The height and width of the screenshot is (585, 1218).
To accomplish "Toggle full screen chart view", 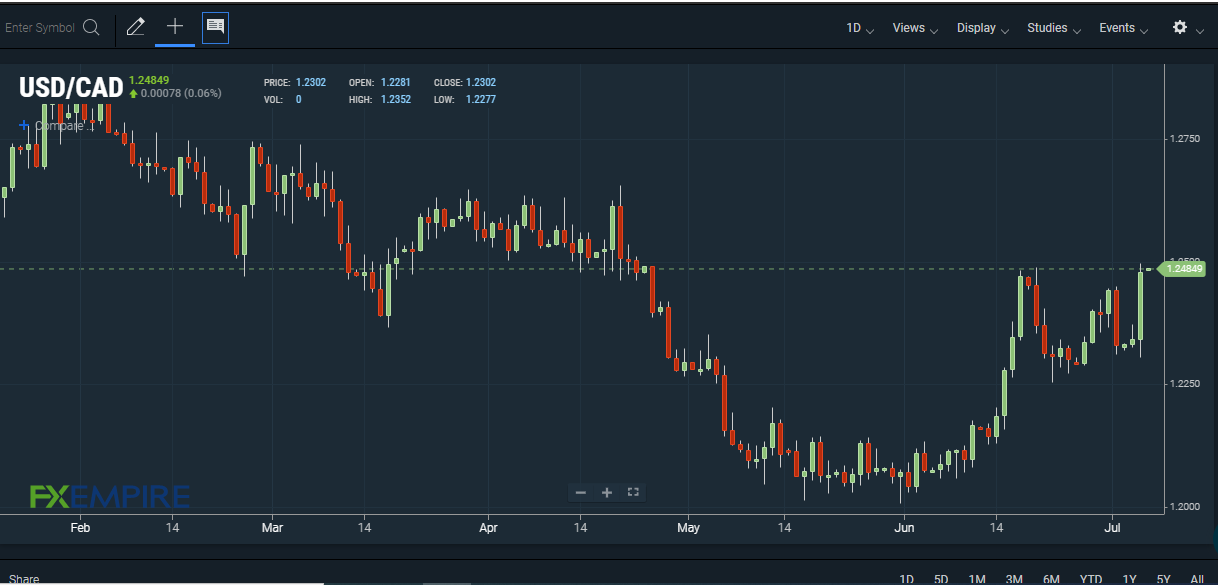I will [632, 492].
